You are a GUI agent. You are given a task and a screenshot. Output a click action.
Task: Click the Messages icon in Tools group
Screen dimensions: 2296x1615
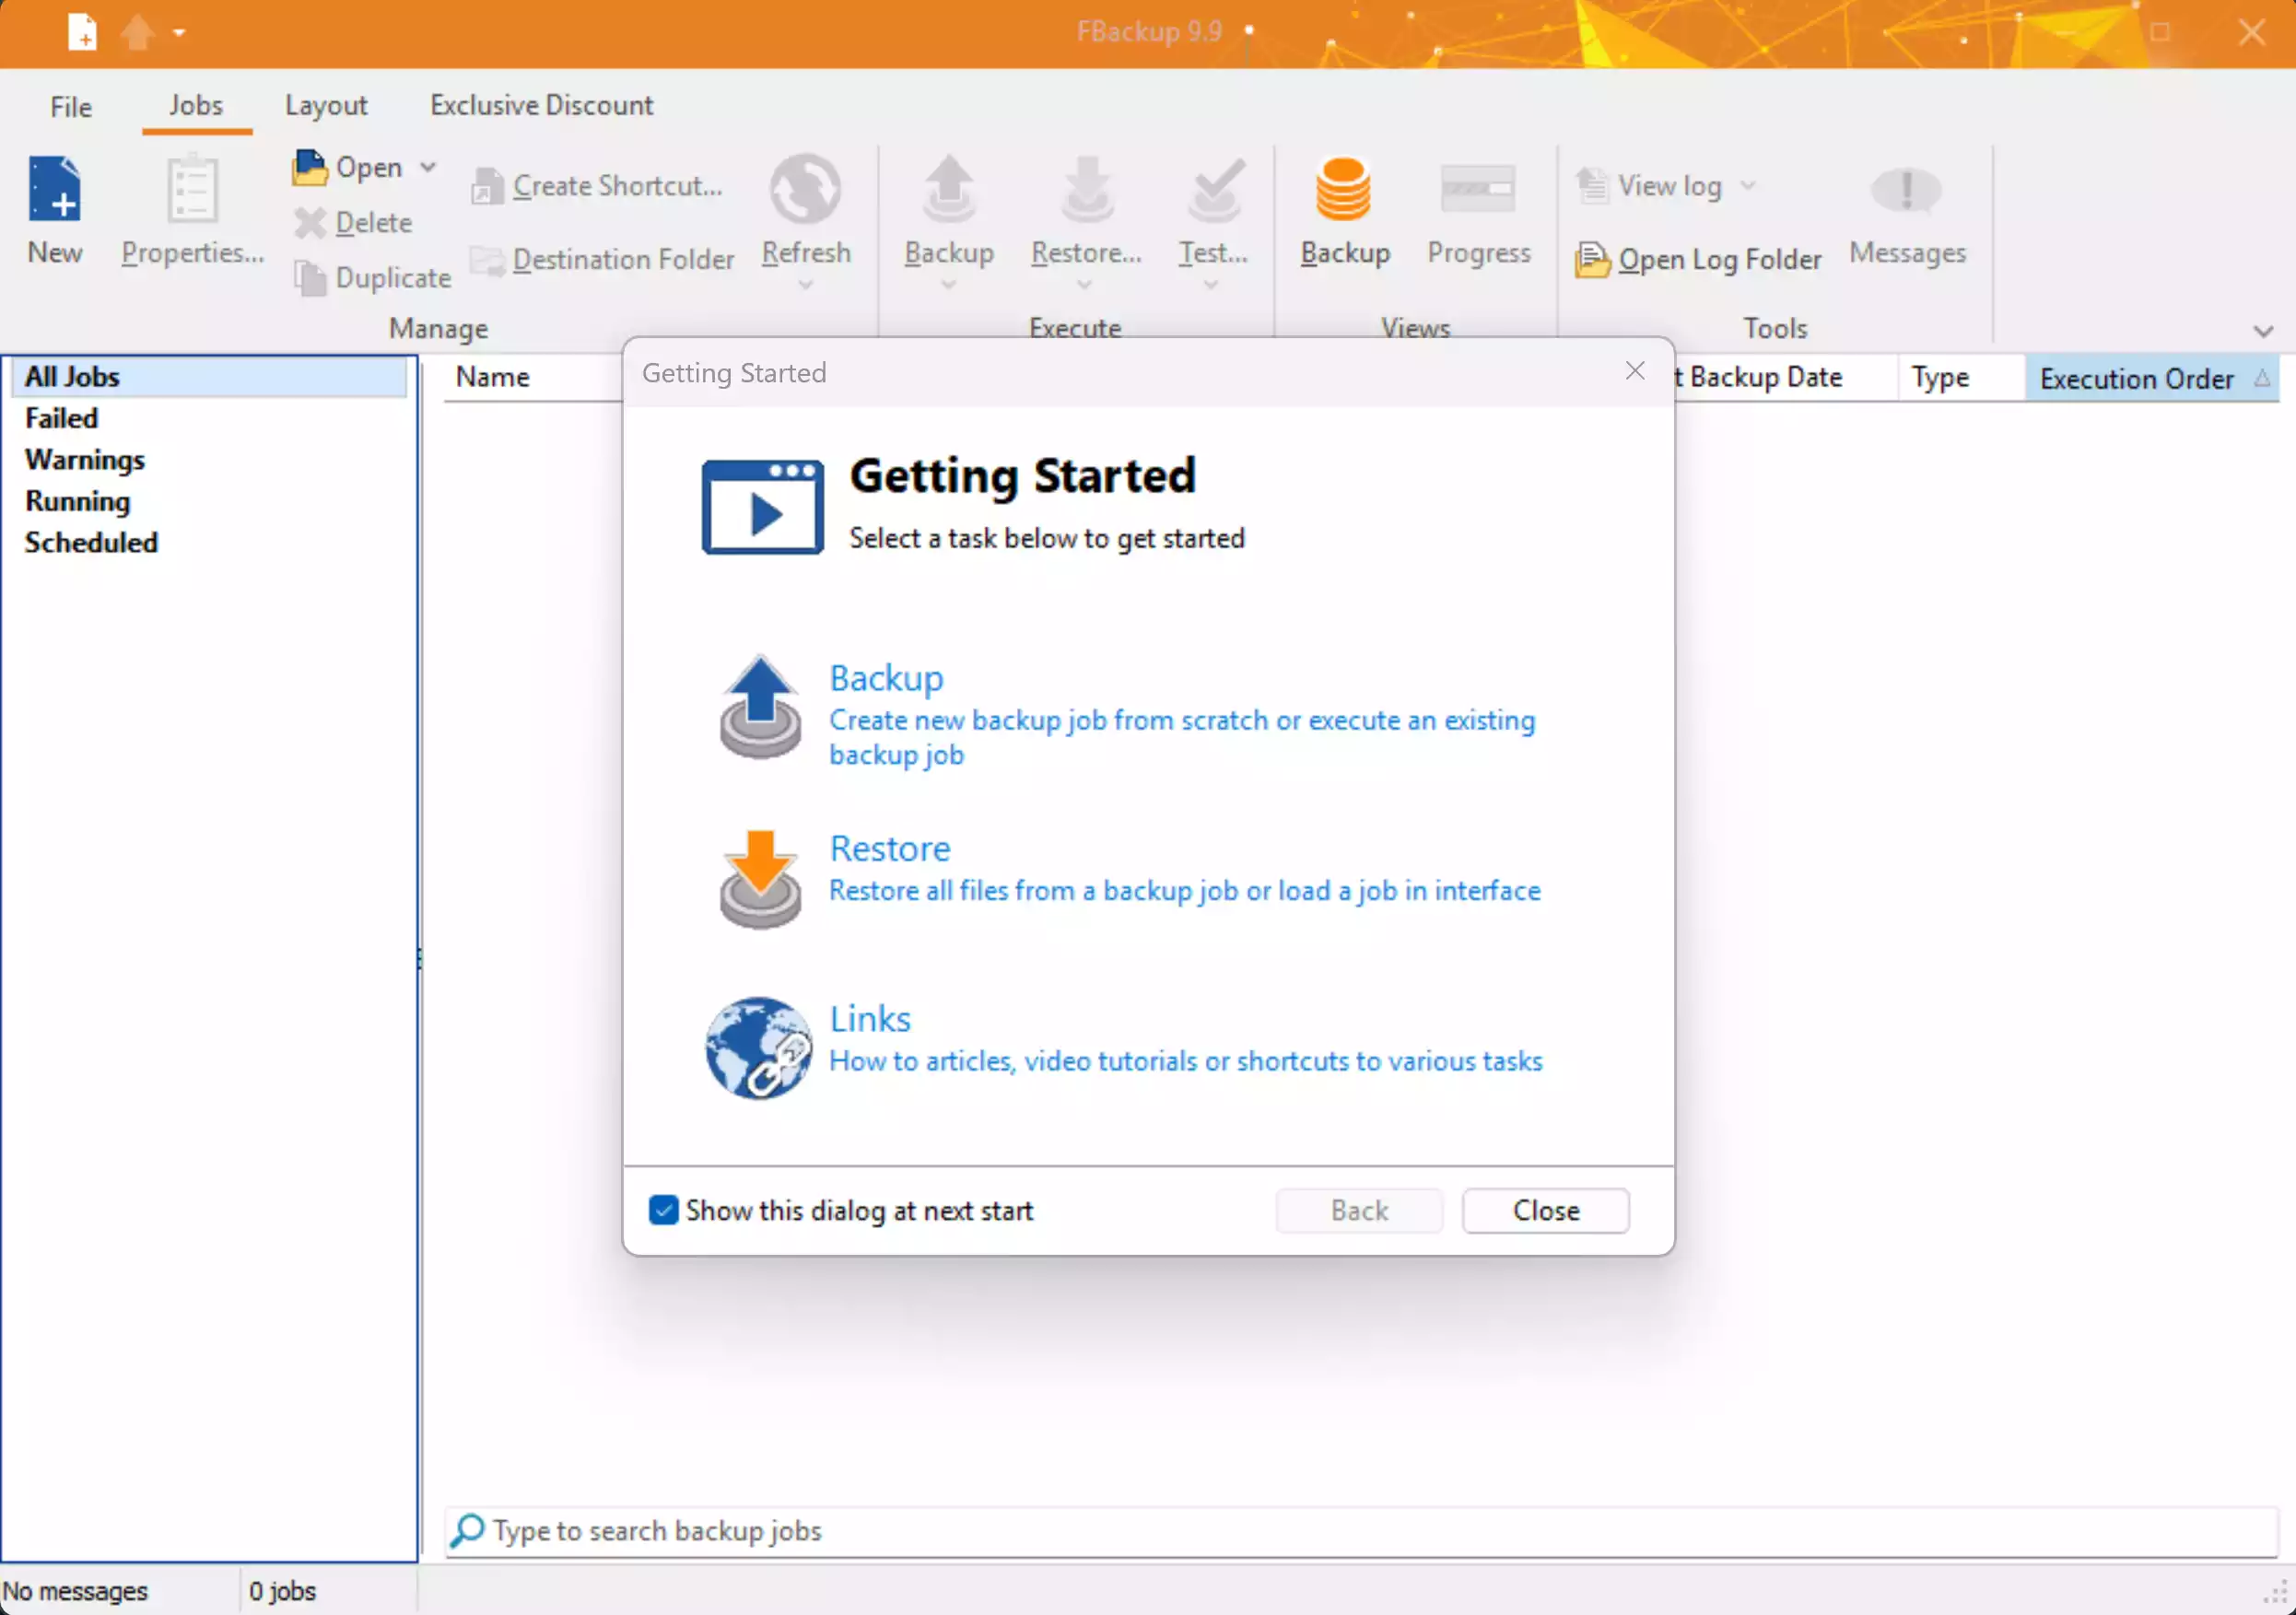click(1906, 190)
